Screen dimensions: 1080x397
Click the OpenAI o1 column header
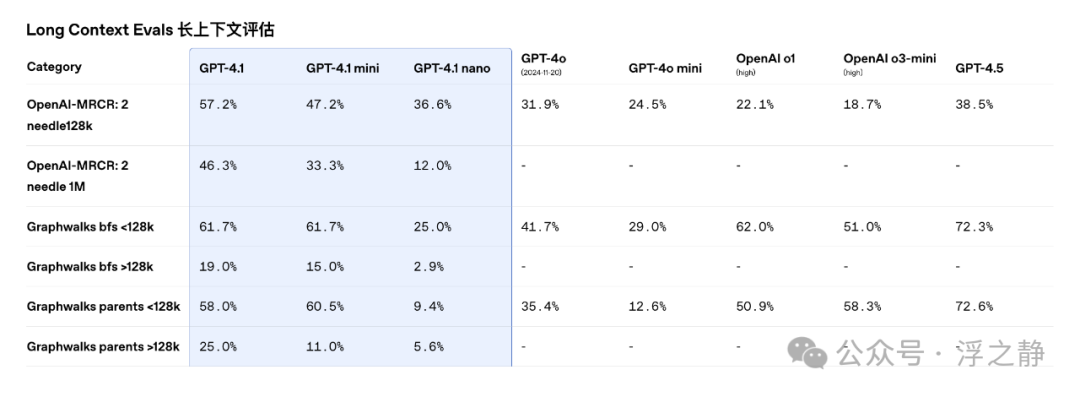[x=765, y=63]
